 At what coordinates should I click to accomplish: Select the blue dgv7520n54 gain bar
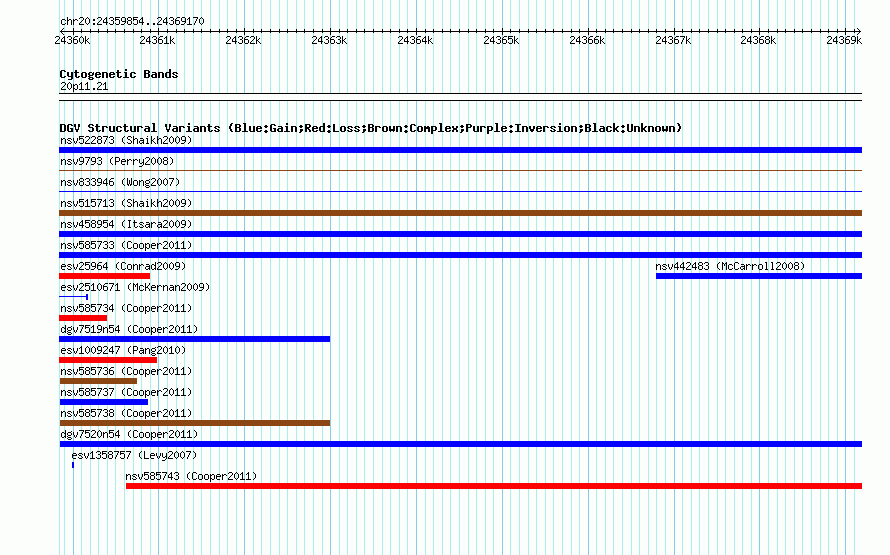[460, 444]
